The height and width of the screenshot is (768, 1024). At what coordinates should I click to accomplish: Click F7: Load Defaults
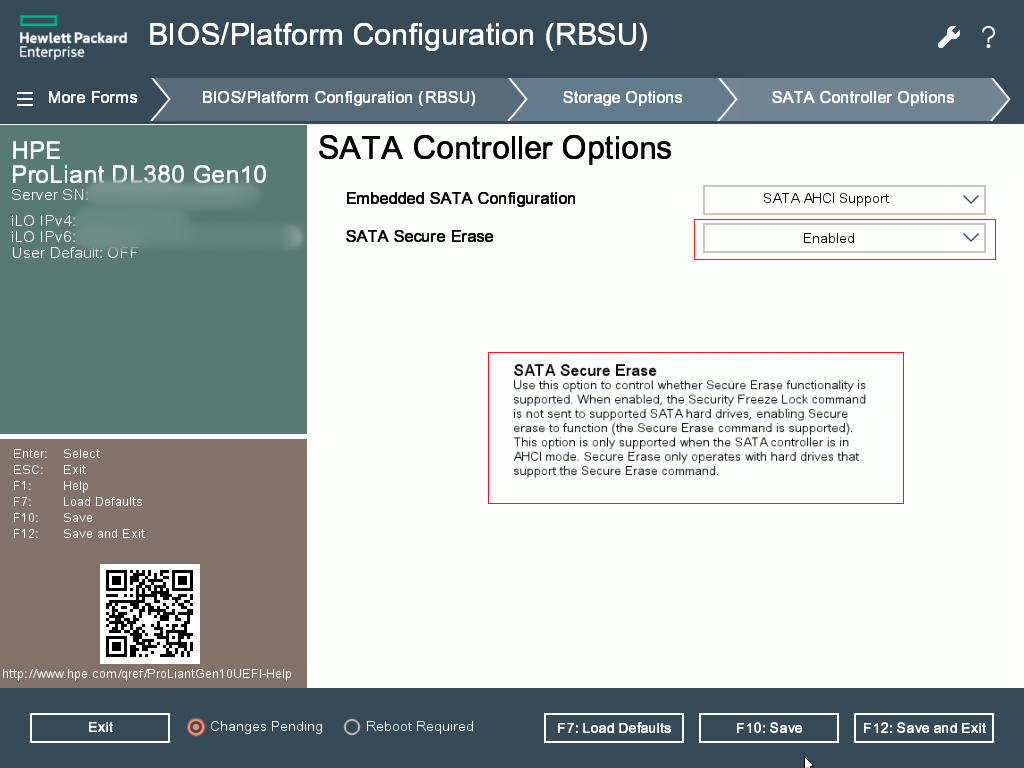[x=613, y=727]
